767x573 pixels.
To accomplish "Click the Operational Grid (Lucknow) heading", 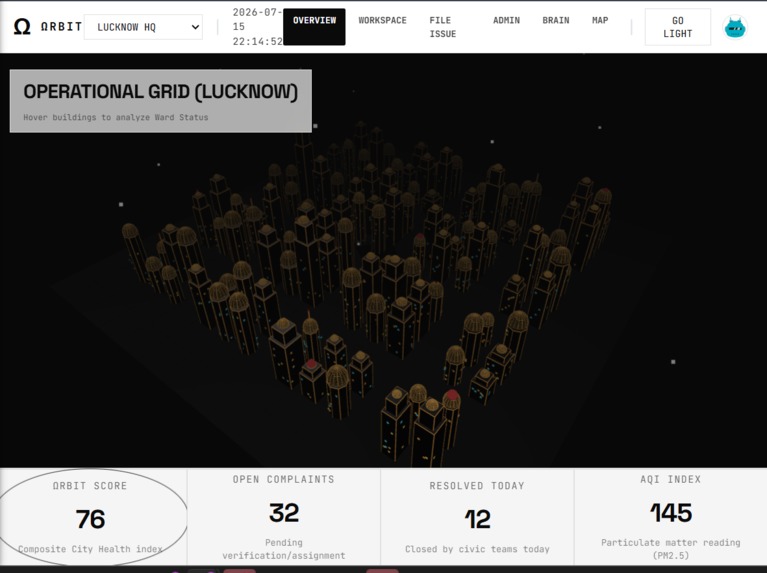I will click(160, 92).
